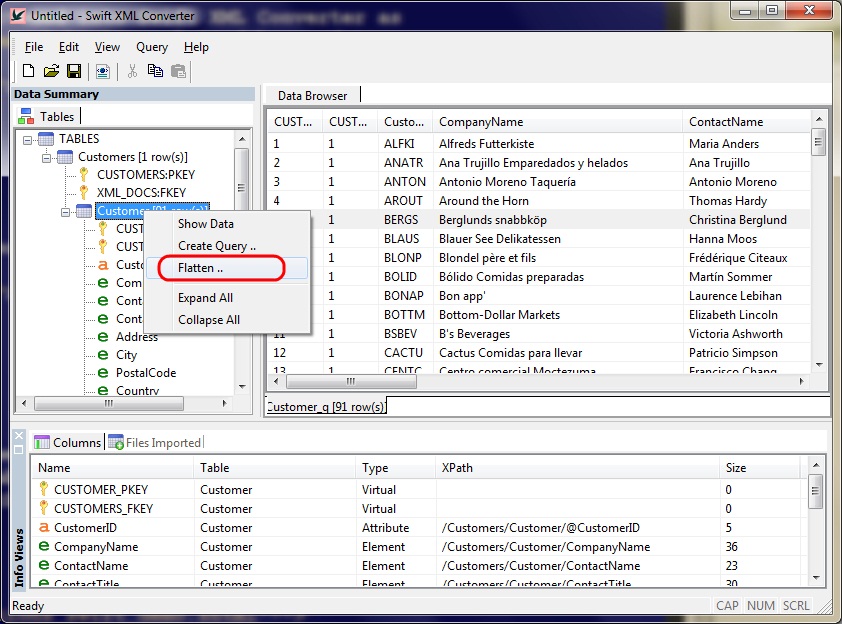Viewport: 842px width, 624px height.
Task: Close the Info Views panel
Action: [19, 436]
